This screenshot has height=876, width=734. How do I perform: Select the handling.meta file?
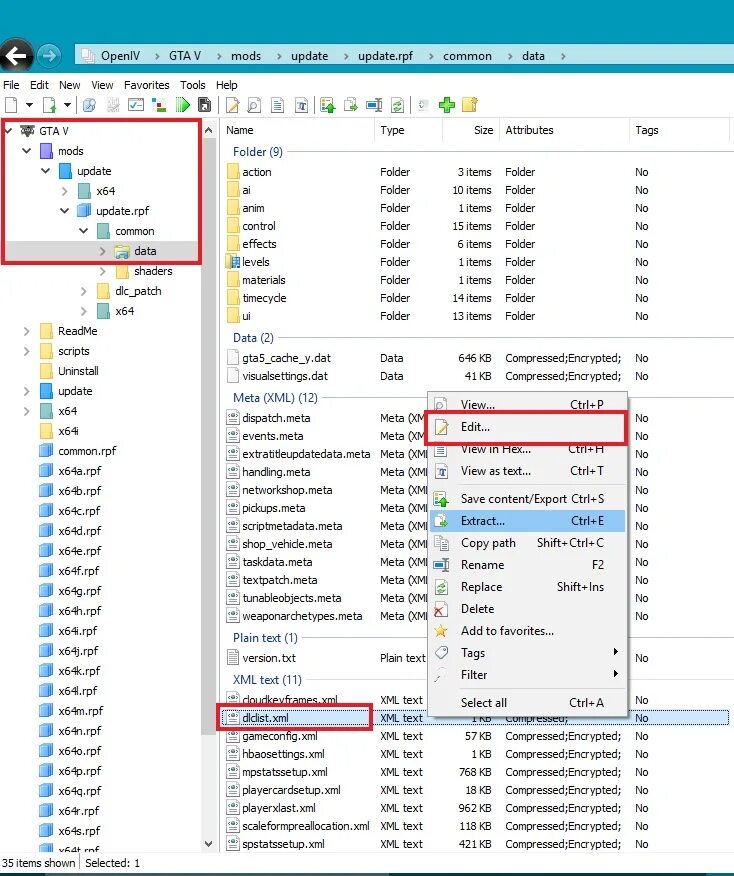pos(276,472)
